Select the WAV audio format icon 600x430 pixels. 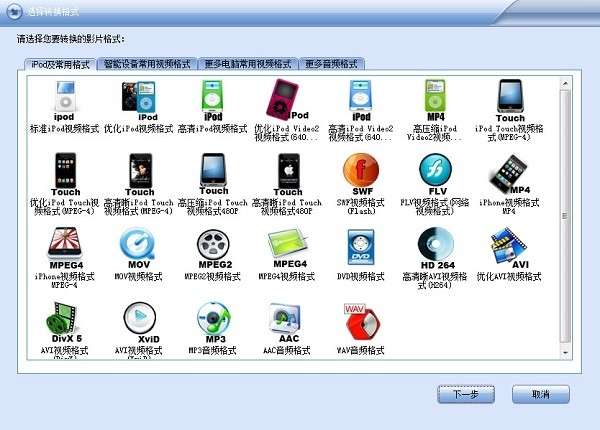362,322
